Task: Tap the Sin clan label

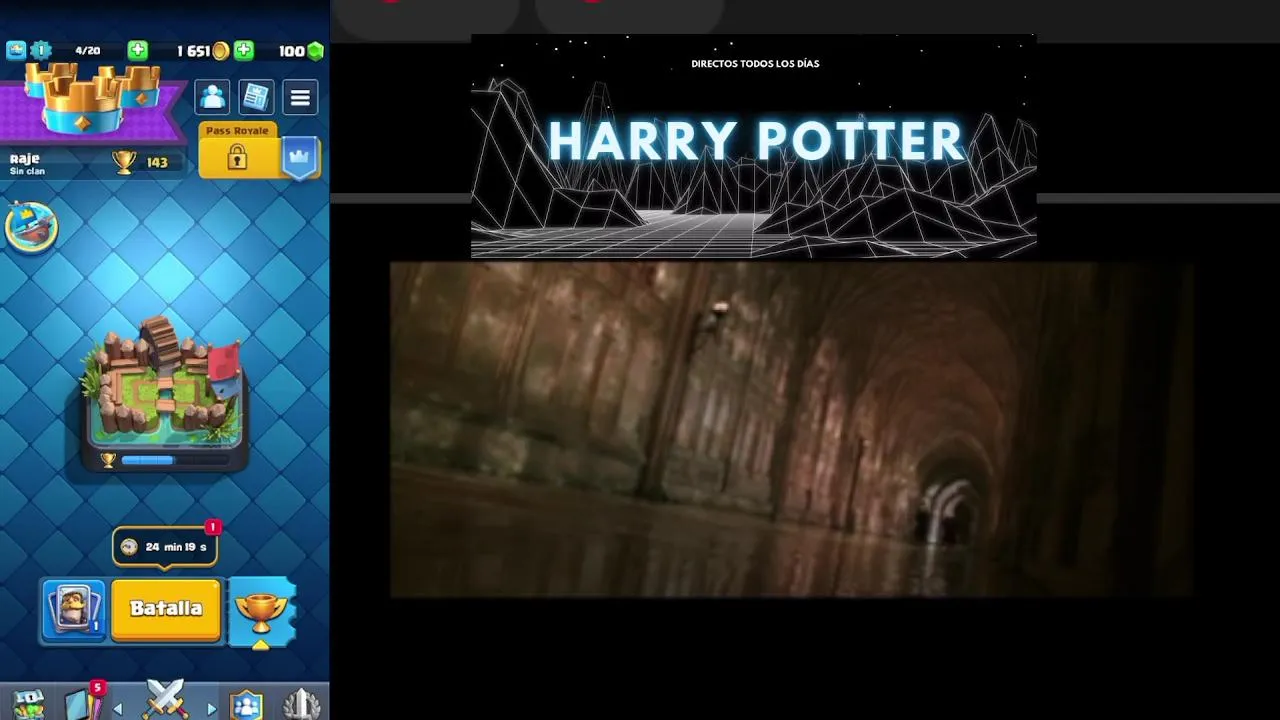Action: [27, 171]
